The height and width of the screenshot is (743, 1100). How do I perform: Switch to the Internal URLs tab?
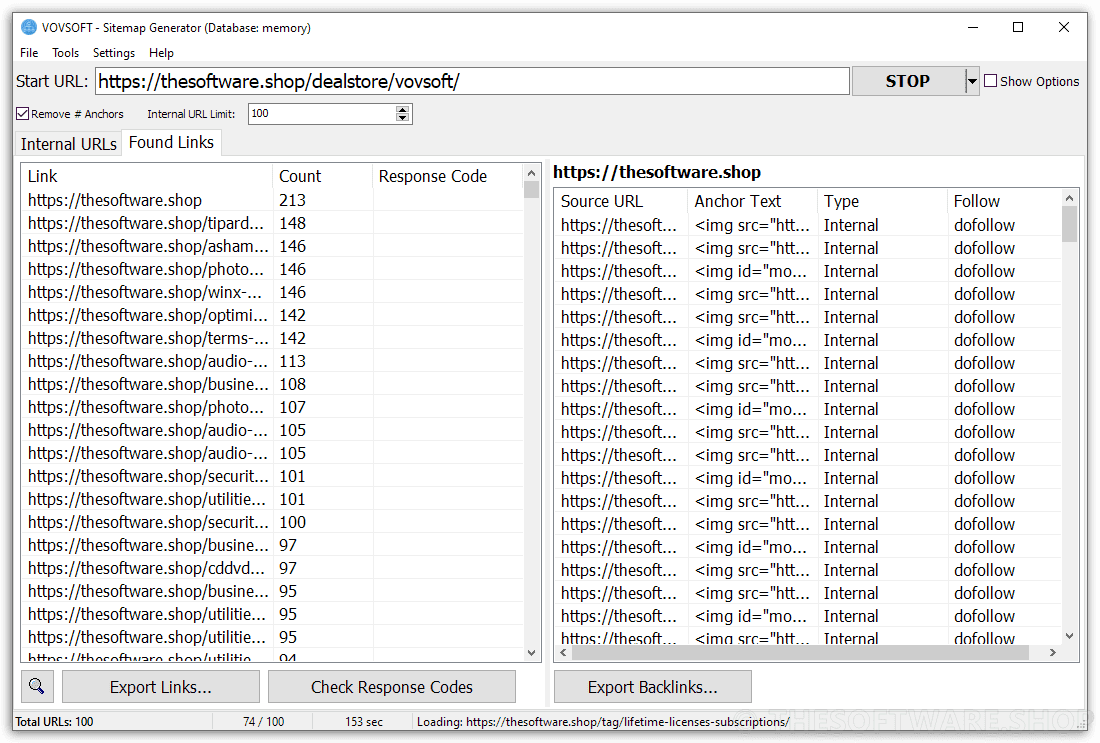coord(68,144)
